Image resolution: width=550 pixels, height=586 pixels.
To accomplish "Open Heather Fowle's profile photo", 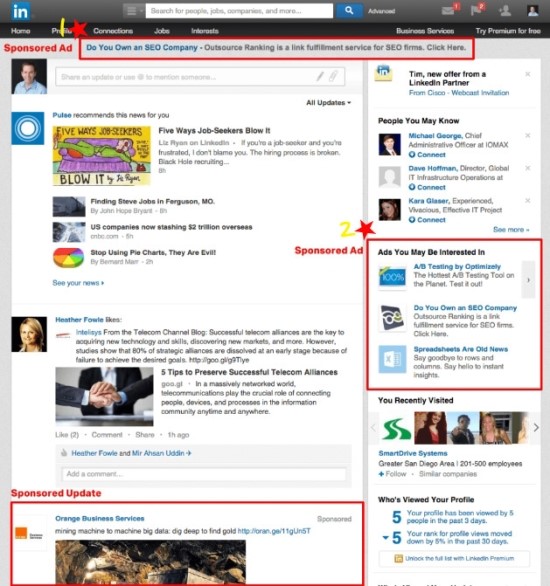I will pos(29,334).
